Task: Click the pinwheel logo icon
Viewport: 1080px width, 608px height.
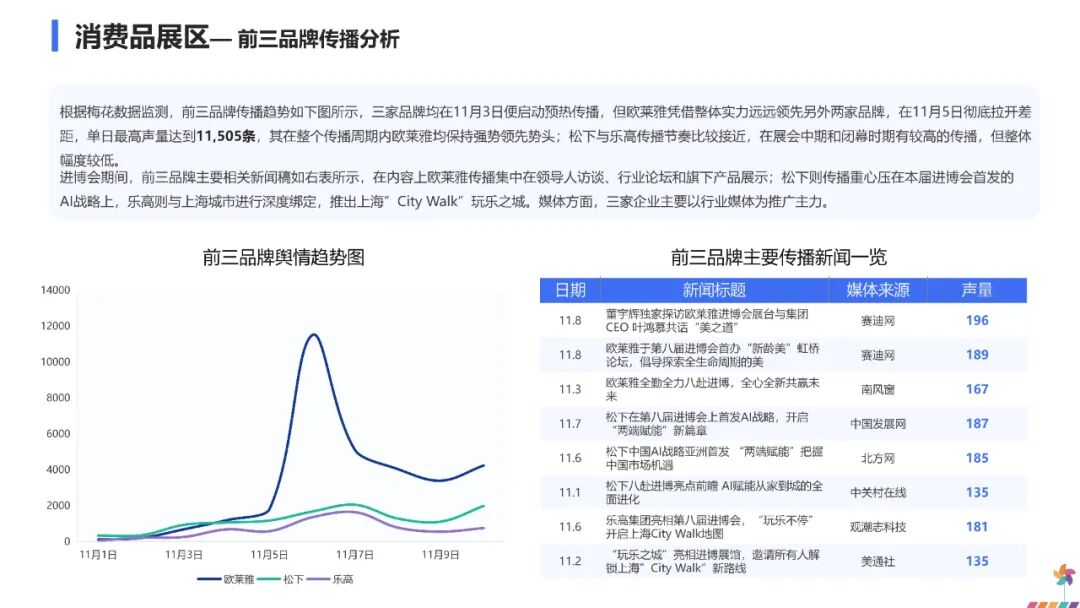Action: click(1065, 577)
